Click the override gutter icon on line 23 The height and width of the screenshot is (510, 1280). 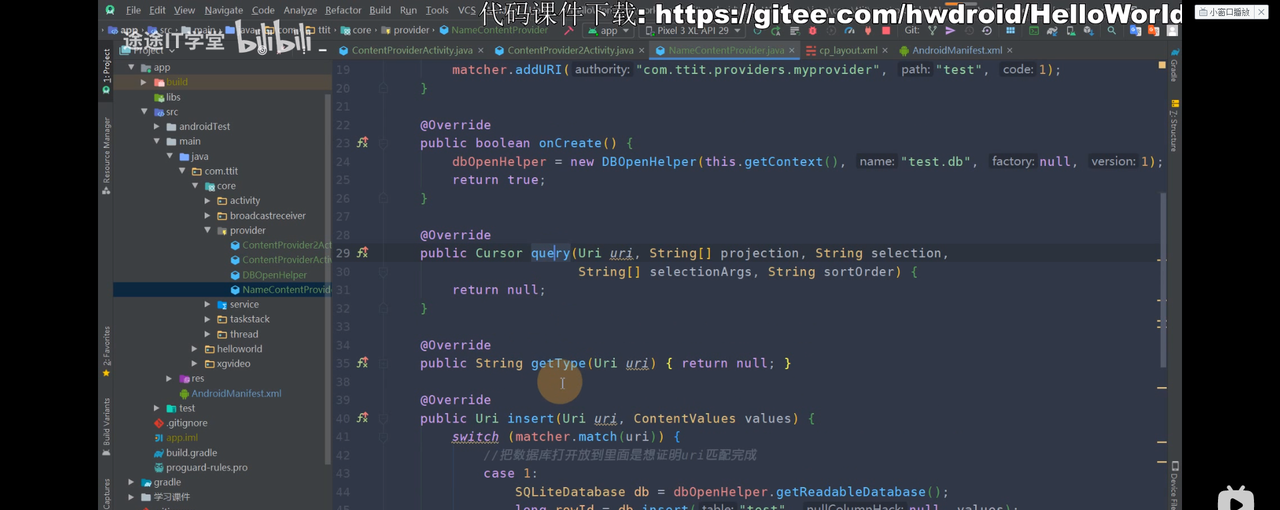pyautogui.click(x=362, y=143)
